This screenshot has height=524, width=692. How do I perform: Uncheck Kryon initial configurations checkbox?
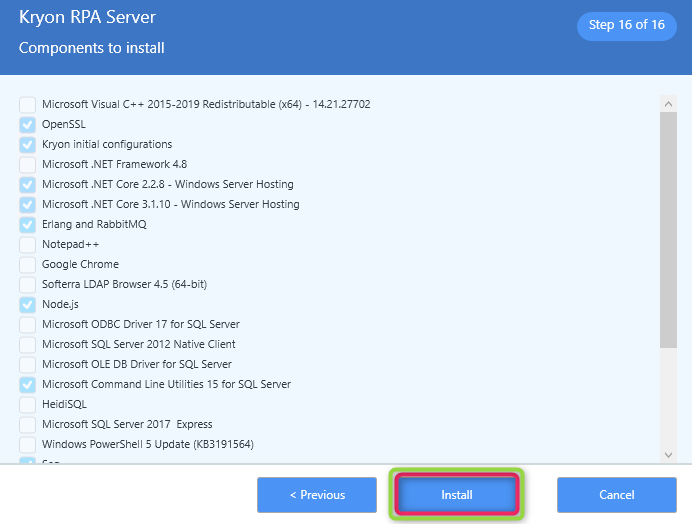tap(27, 145)
